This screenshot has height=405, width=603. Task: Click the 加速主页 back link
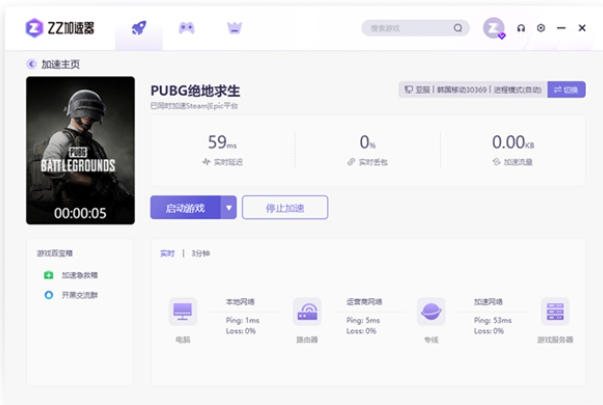pos(61,64)
